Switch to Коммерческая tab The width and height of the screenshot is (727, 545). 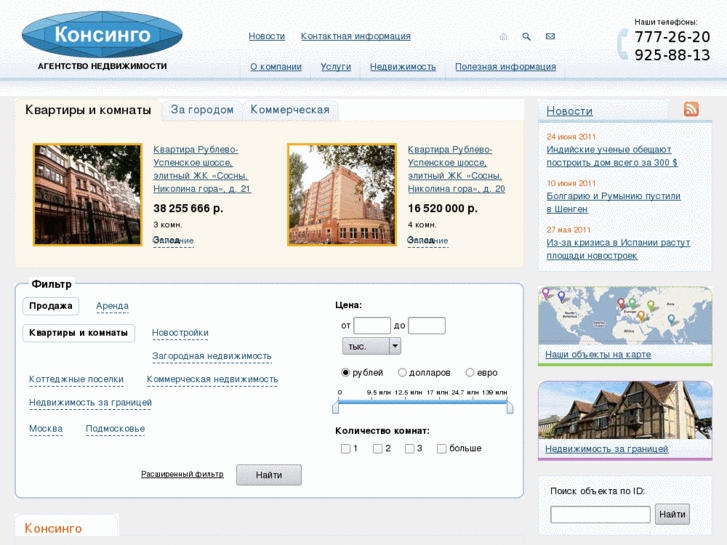click(x=290, y=110)
